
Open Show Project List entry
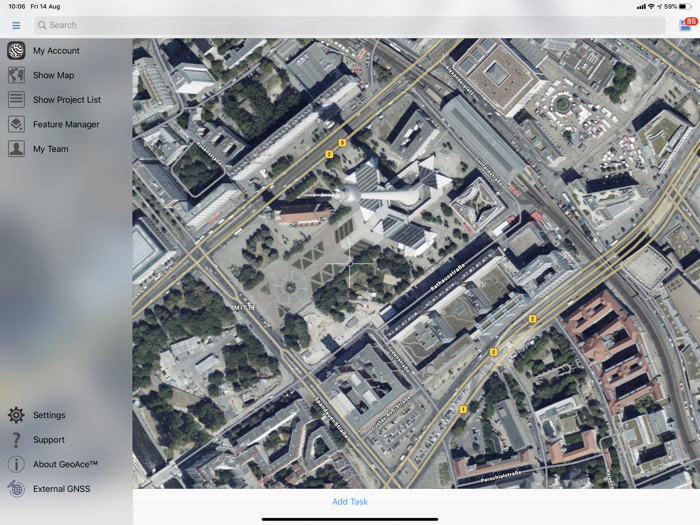[67, 100]
